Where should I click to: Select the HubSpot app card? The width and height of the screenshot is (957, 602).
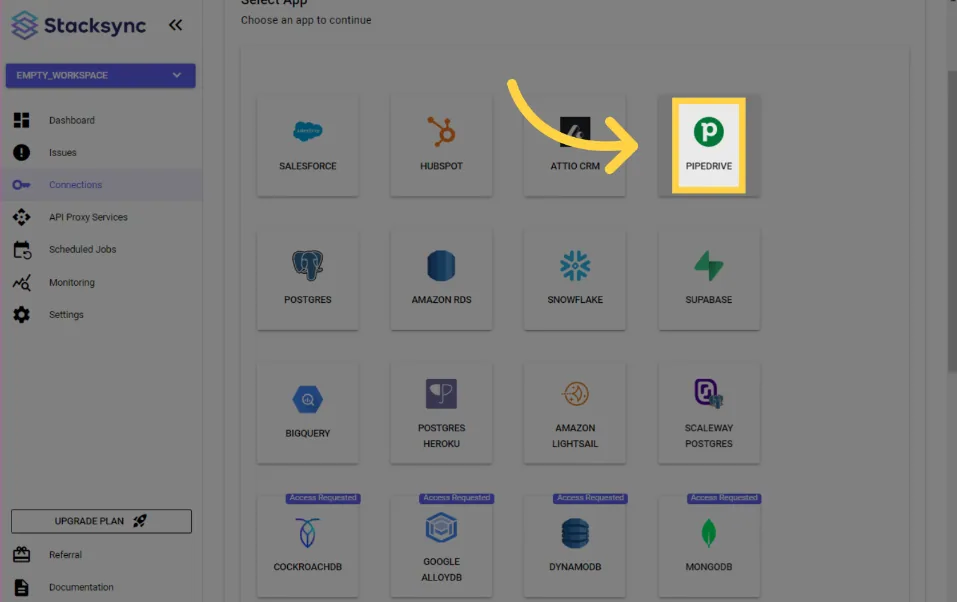pyautogui.click(x=441, y=146)
